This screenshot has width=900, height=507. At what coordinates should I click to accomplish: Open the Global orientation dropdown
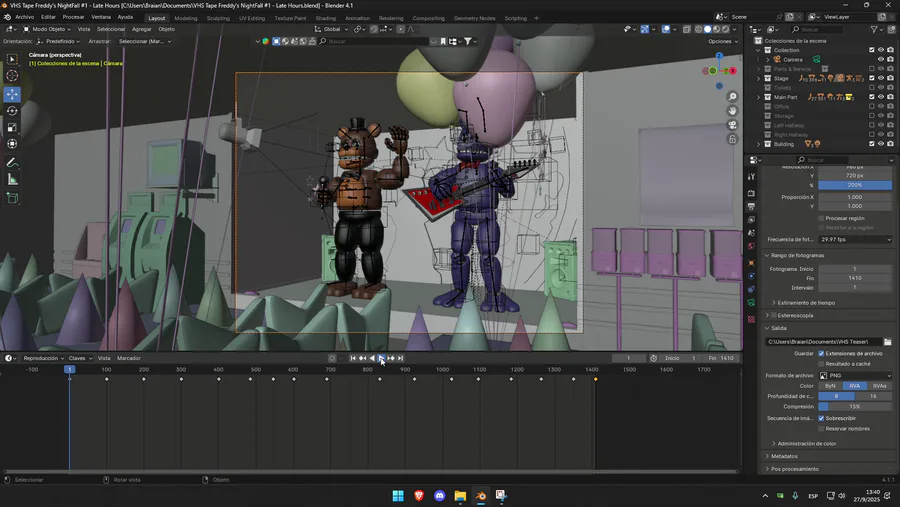(332, 29)
